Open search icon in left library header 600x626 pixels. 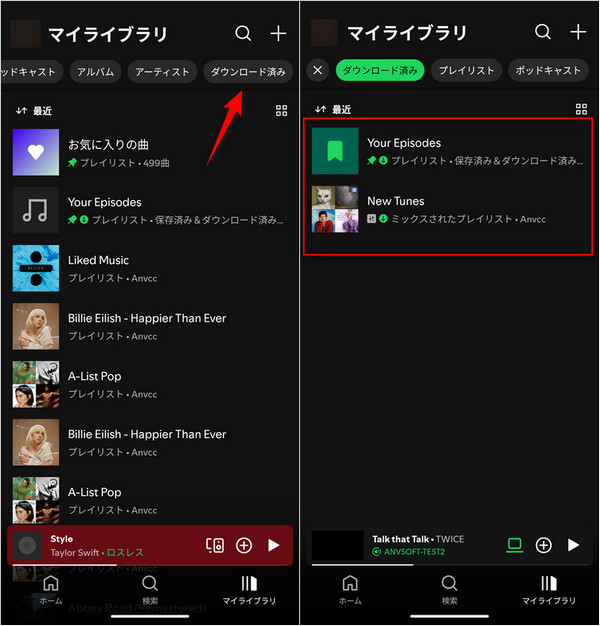tap(243, 34)
